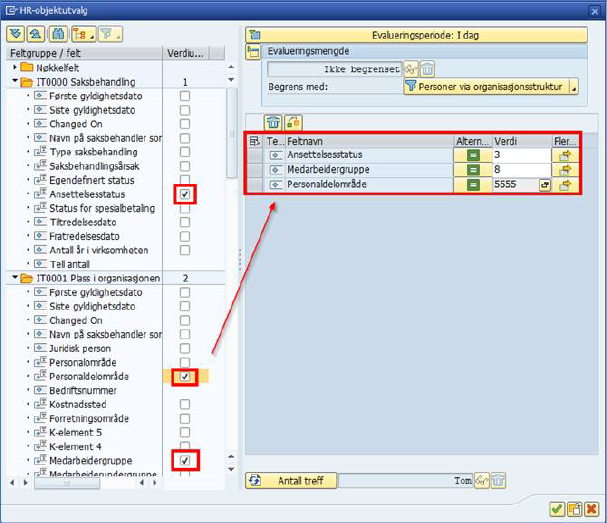Click the yellow copy icon at bottom
607x523 pixels.
tap(574, 509)
